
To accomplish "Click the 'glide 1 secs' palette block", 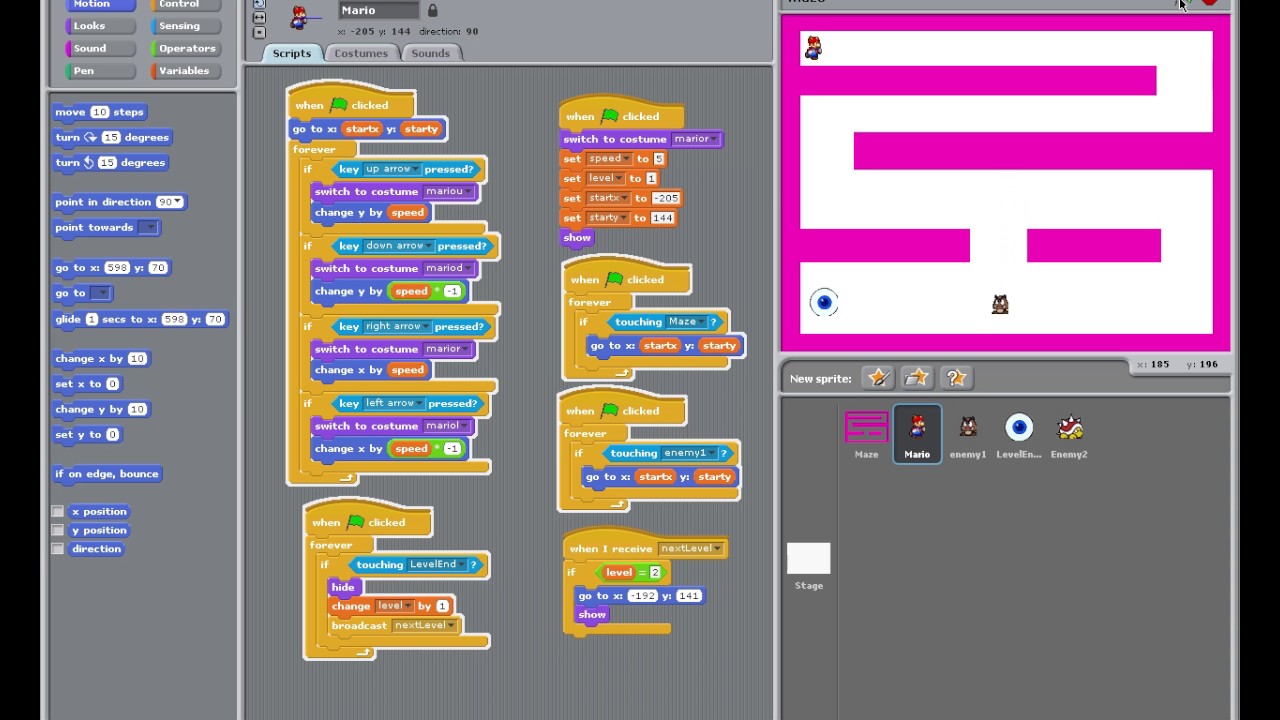I will click(141, 319).
